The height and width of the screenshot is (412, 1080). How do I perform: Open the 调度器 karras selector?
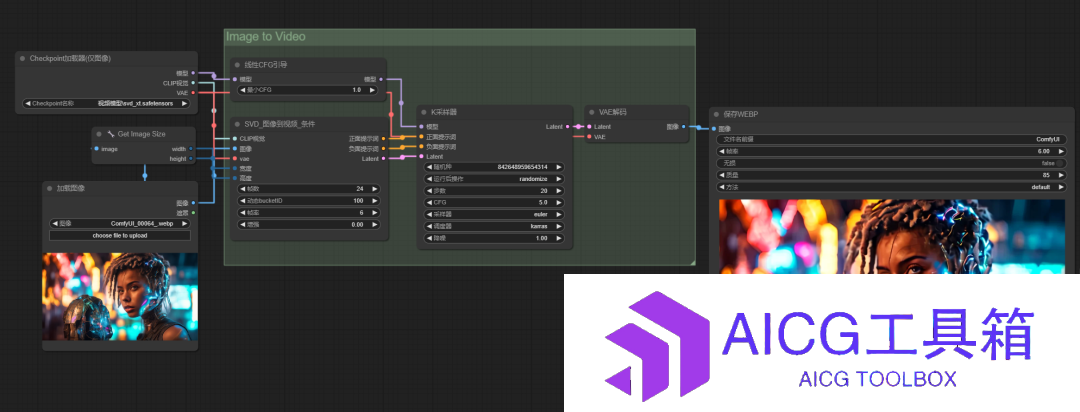click(495, 226)
